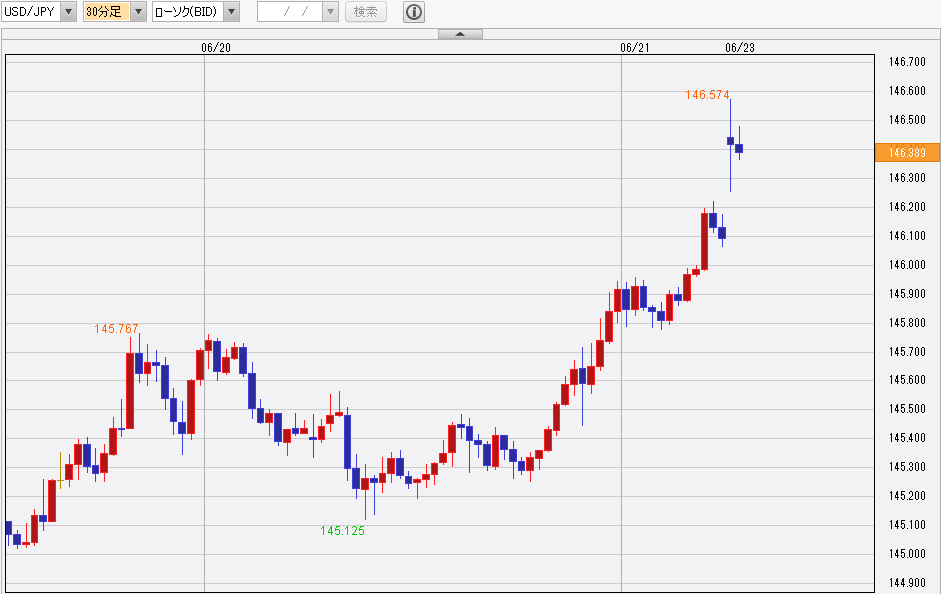
Task: Click the 144.900 price axis label
Action: coord(907,582)
